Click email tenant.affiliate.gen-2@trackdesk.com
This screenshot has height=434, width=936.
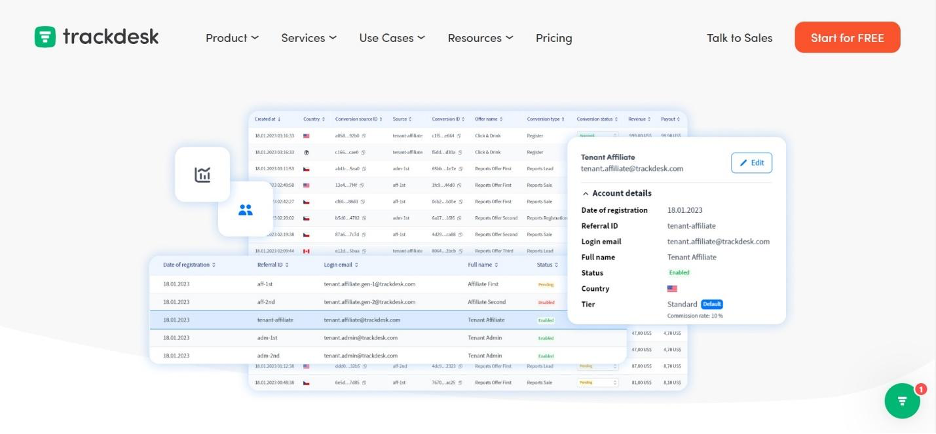coord(370,302)
